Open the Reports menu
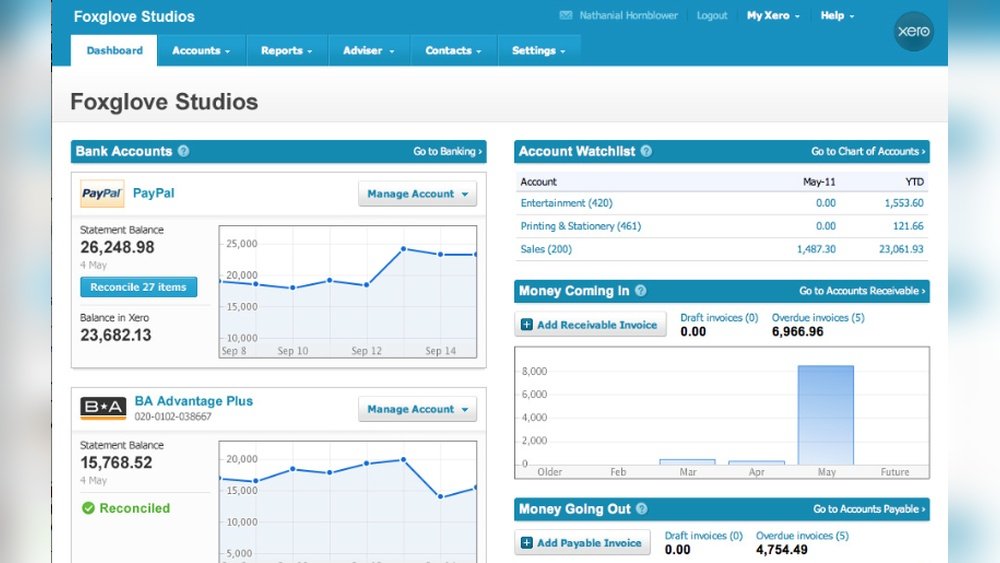The image size is (1000, 563). tap(286, 51)
